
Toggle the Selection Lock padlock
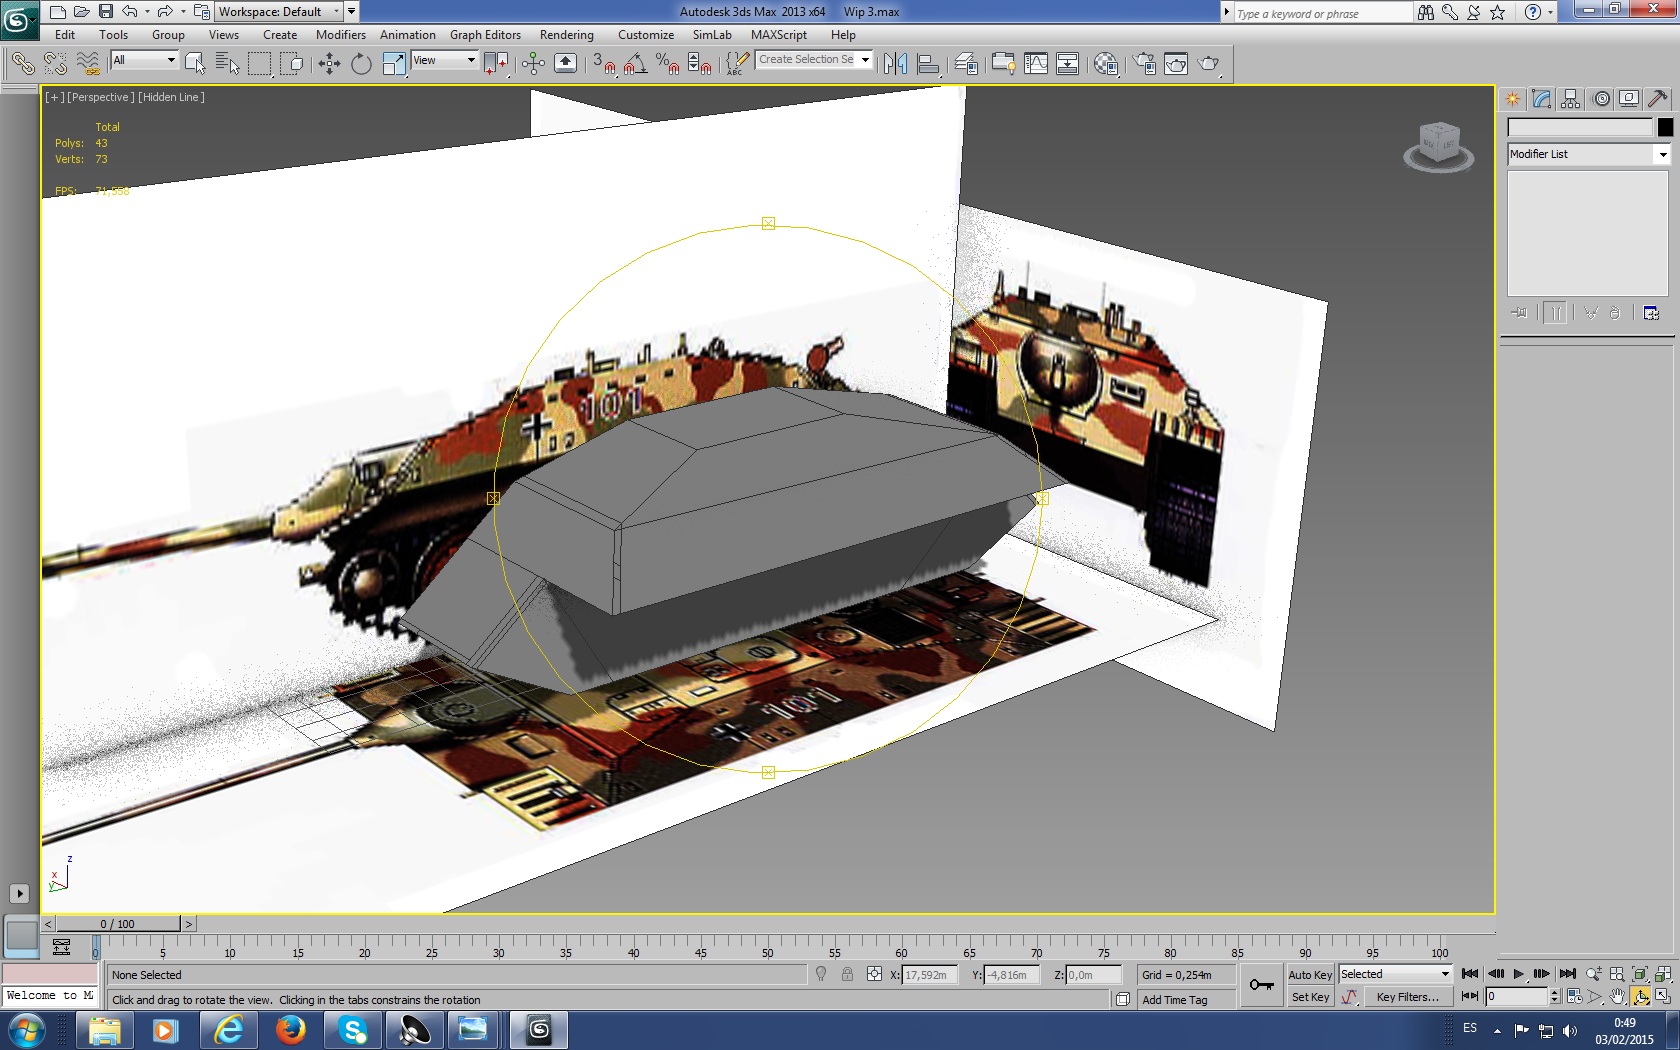click(x=847, y=974)
